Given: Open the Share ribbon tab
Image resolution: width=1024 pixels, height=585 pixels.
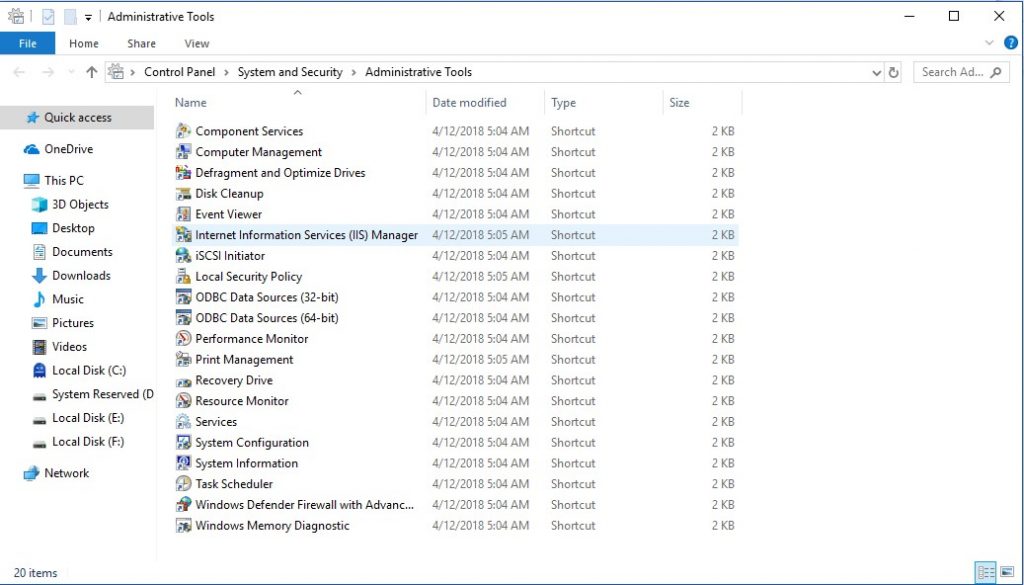Looking at the screenshot, I should [x=142, y=44].
